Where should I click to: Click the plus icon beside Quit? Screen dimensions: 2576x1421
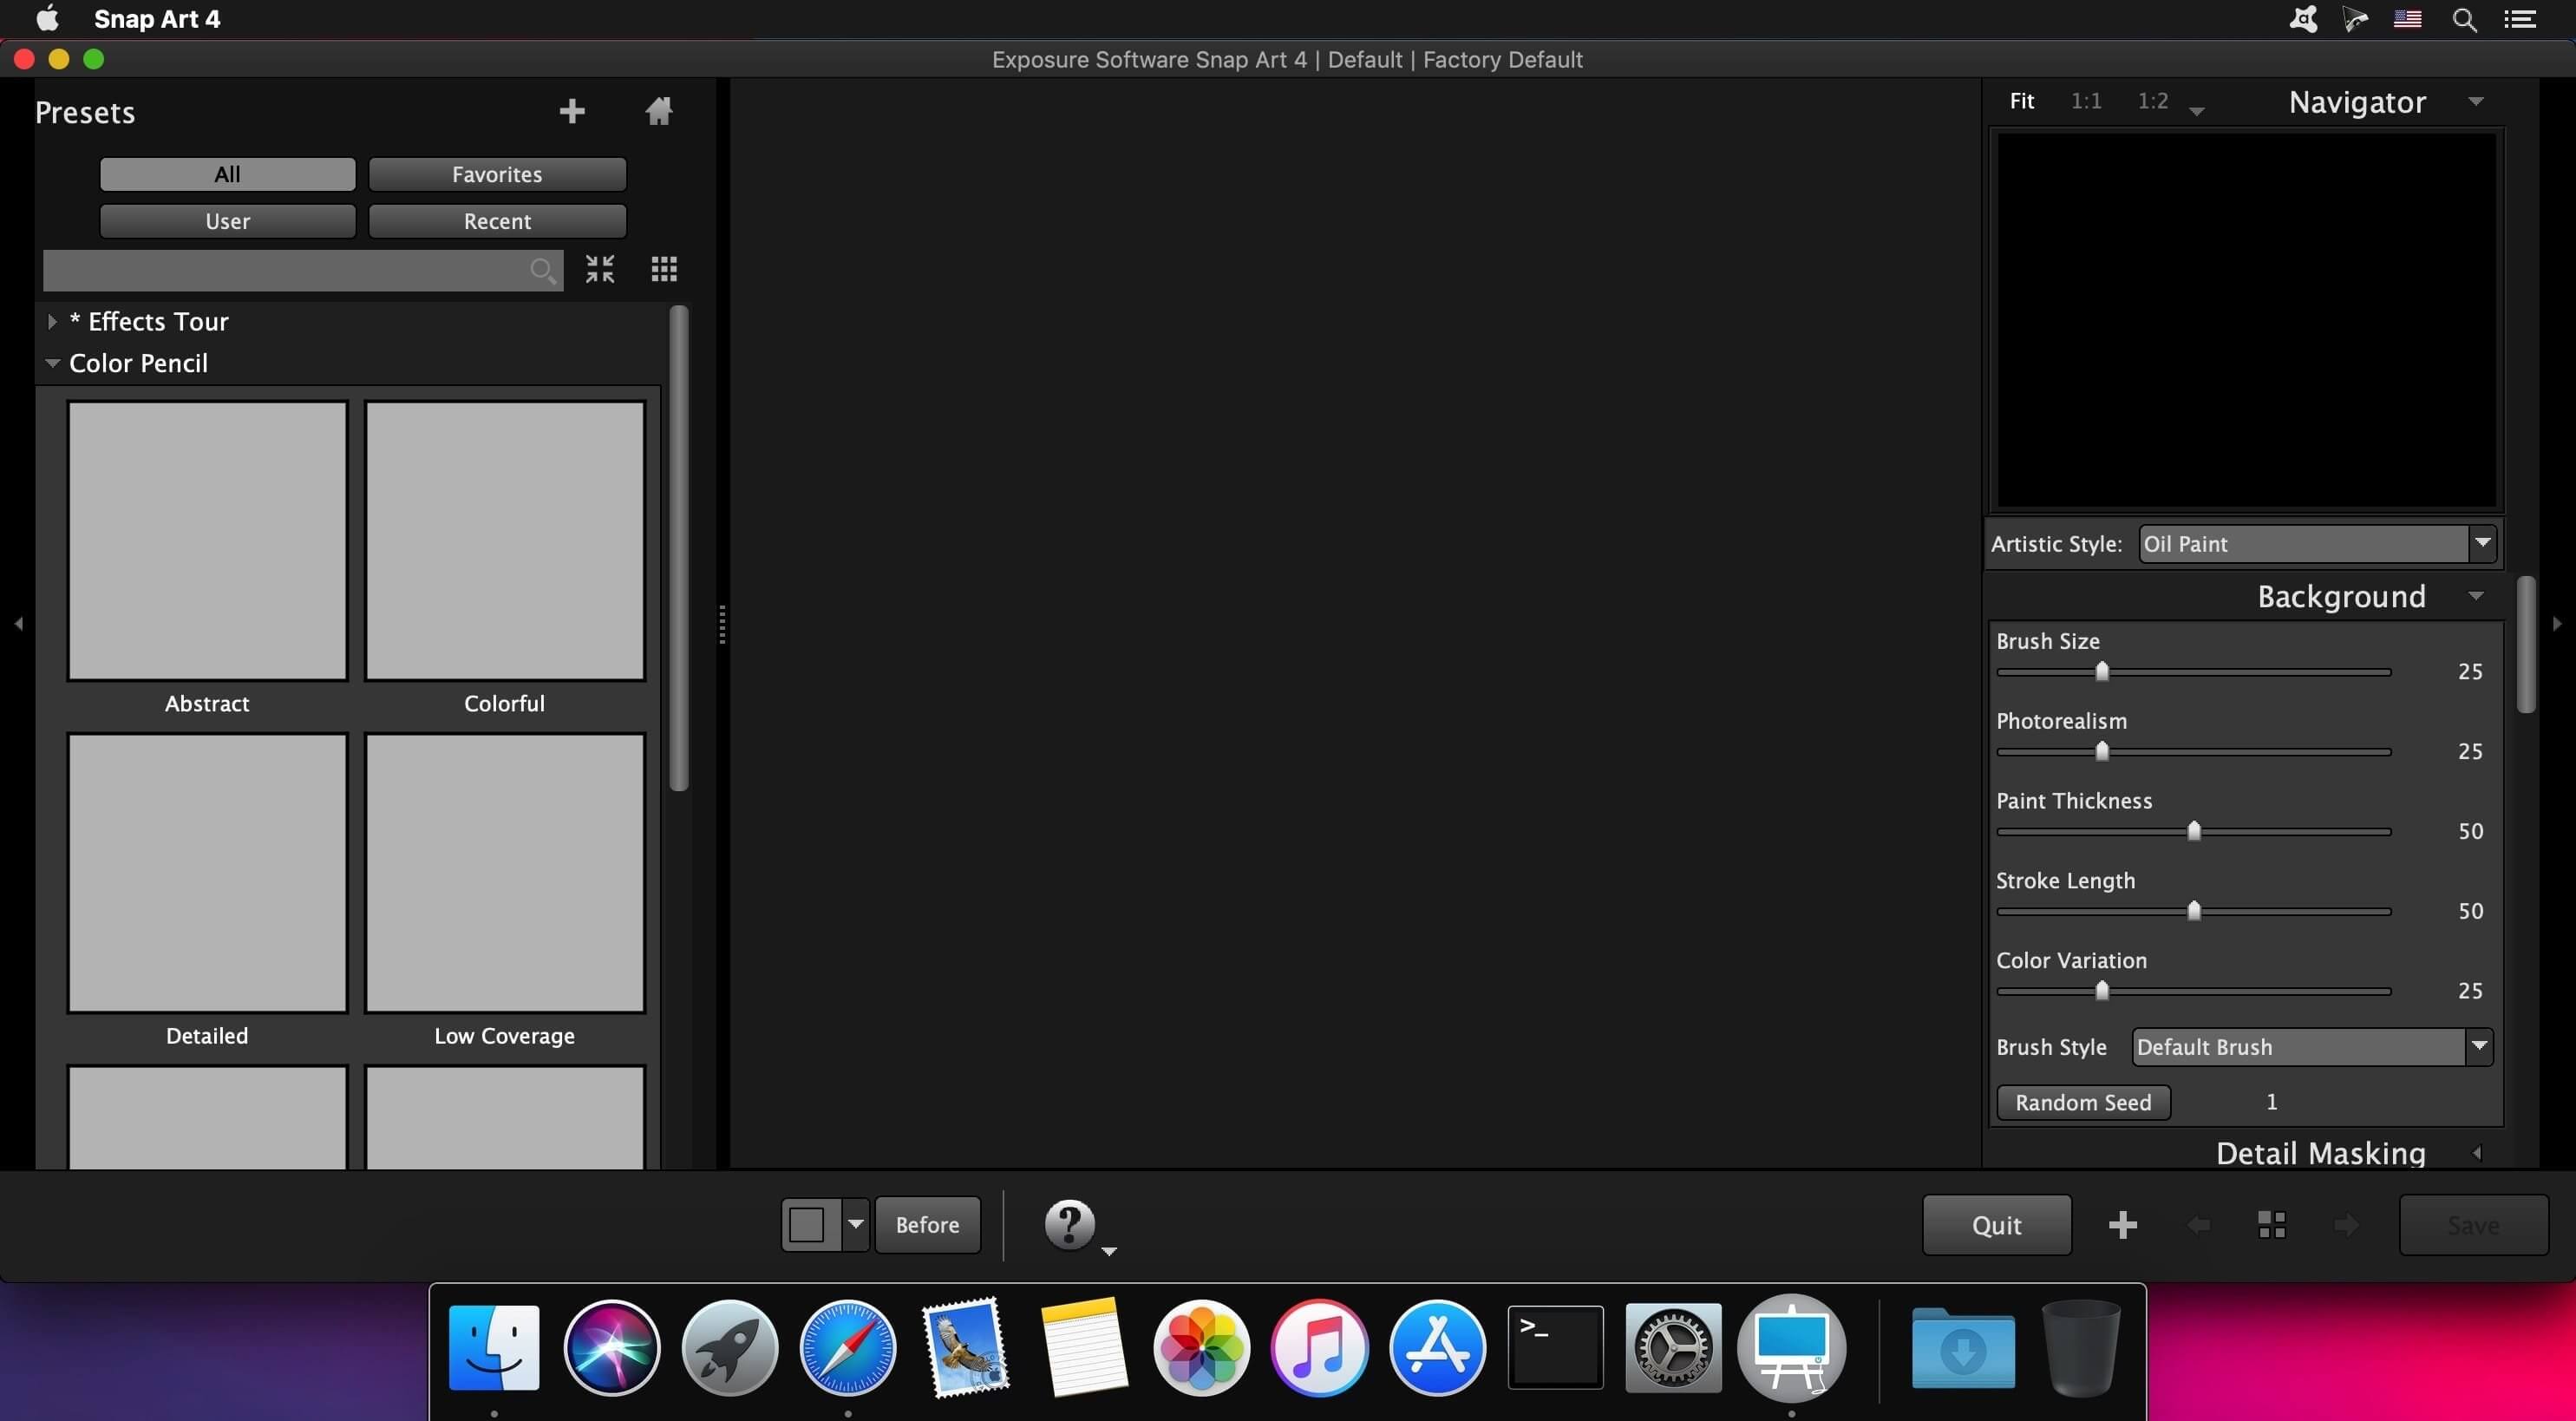point(2122,1225)
